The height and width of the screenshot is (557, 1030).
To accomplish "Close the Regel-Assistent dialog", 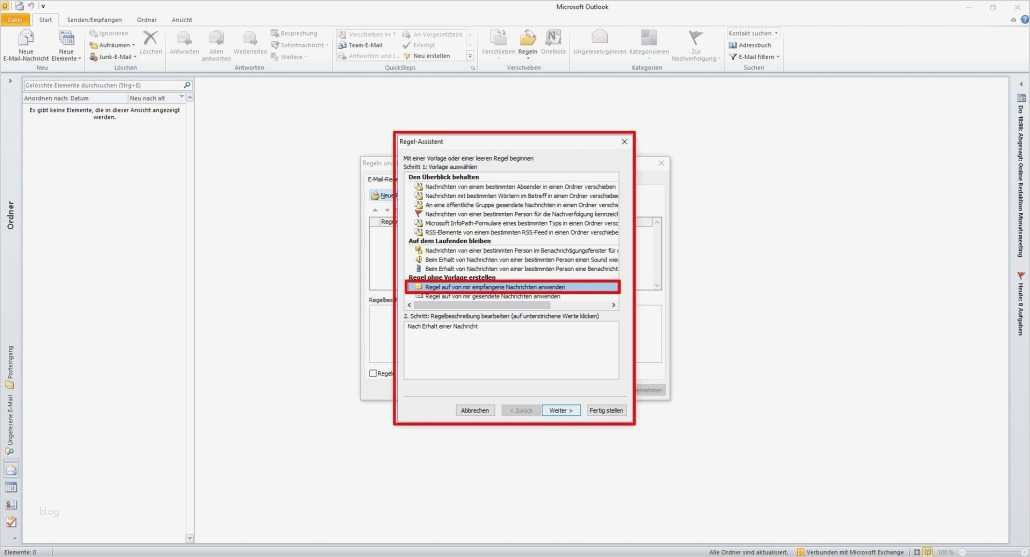I will click(624, 141).
